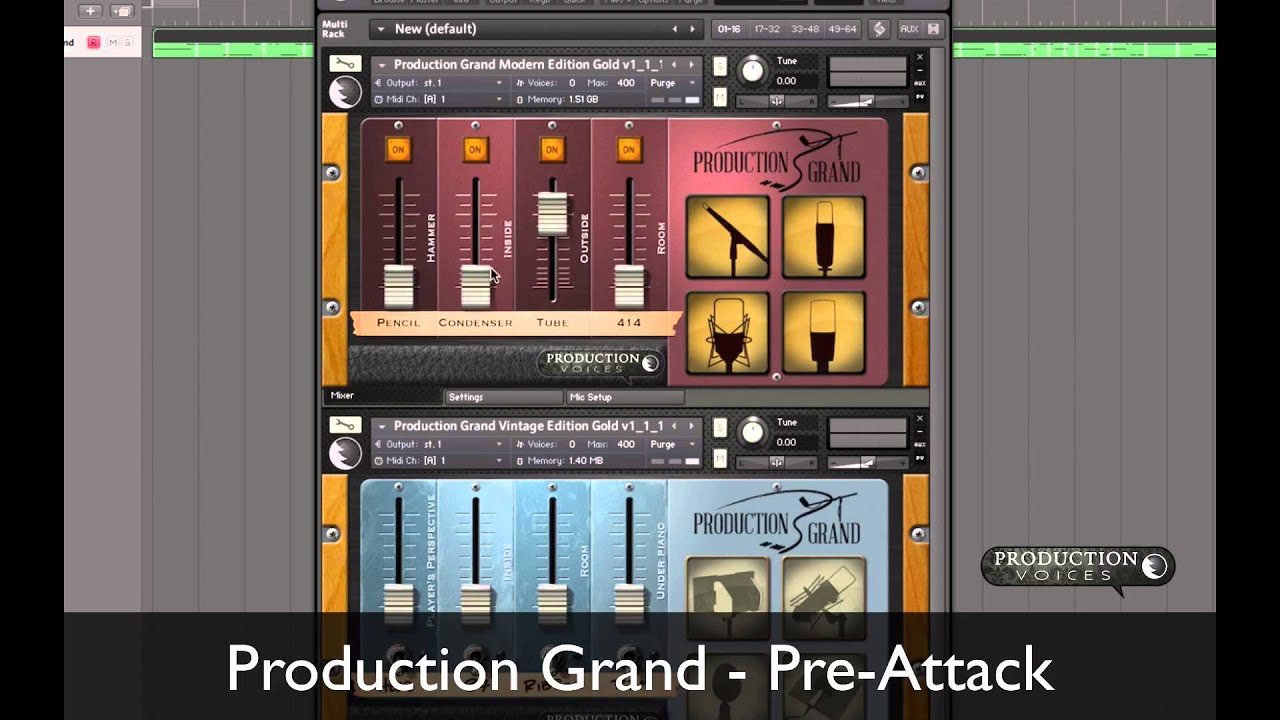
Task: Solo the Vintage Edition instrument
Action: pyautogui.click(x=720, y=427)
